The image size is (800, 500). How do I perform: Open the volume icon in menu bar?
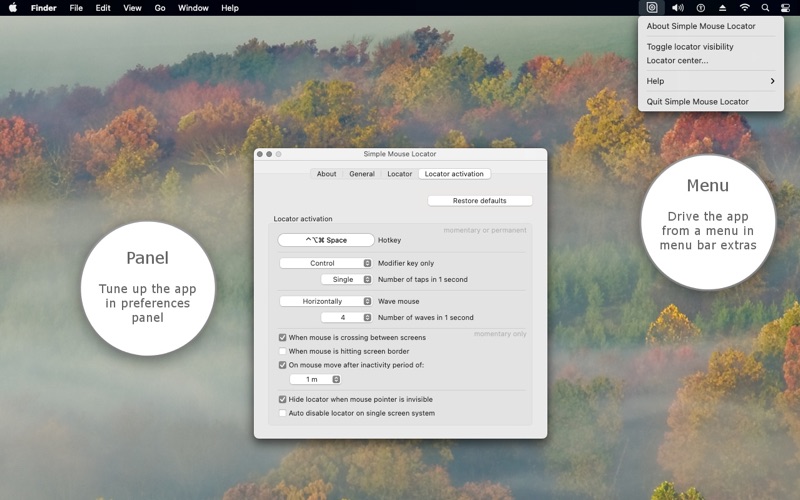[x=677, y=8]
